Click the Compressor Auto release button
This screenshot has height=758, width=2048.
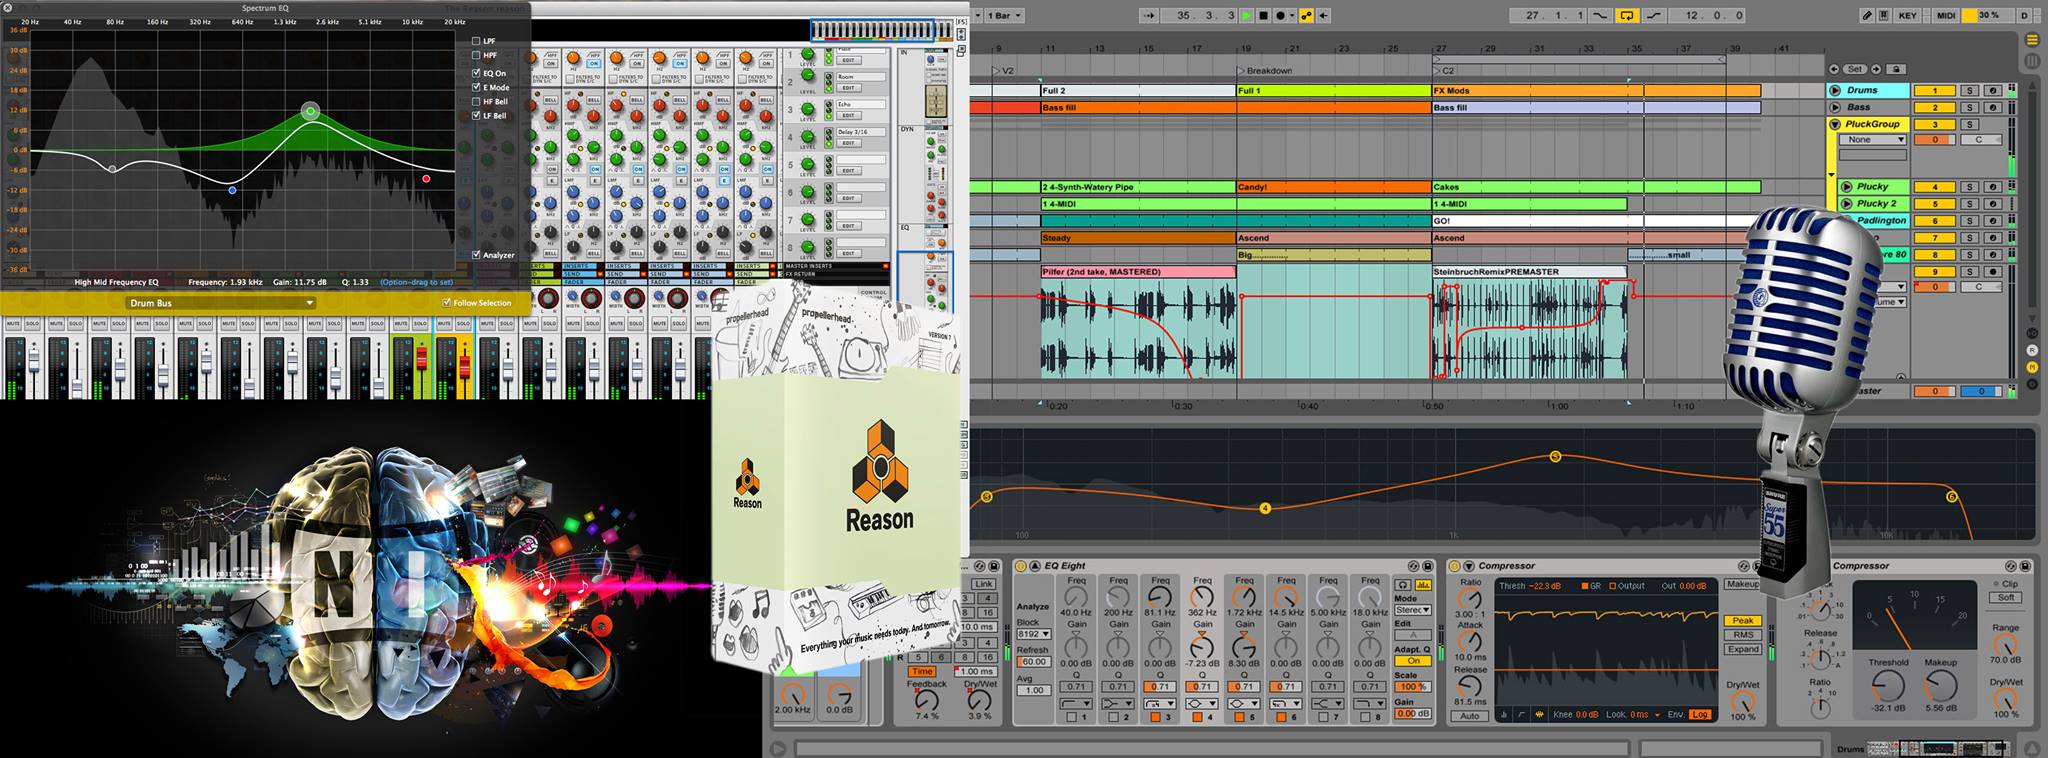pos(1469,716)
